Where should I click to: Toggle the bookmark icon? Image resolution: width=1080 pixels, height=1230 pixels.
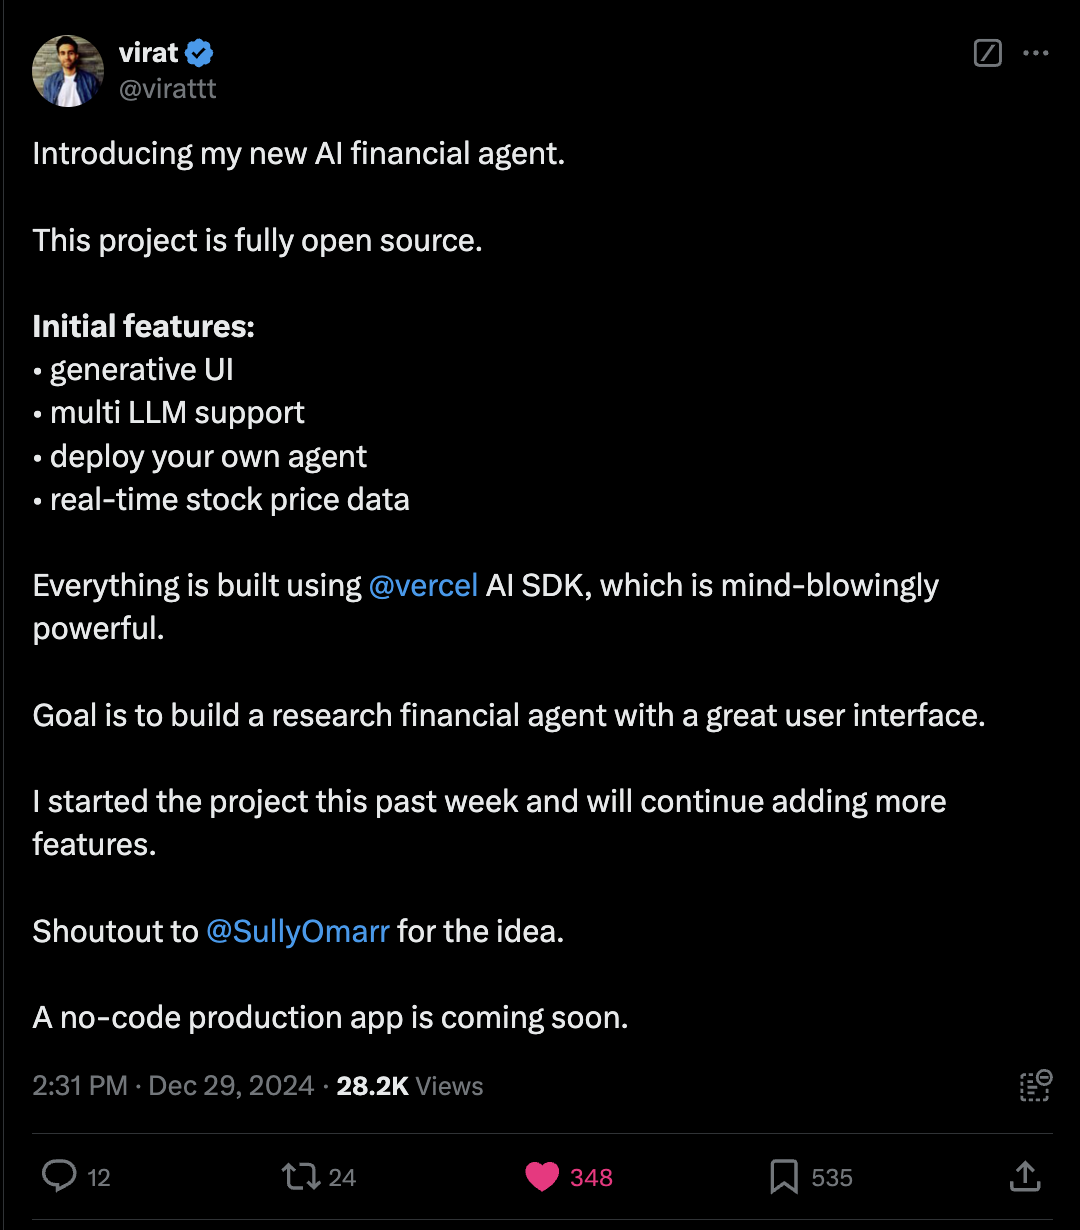784,1177
